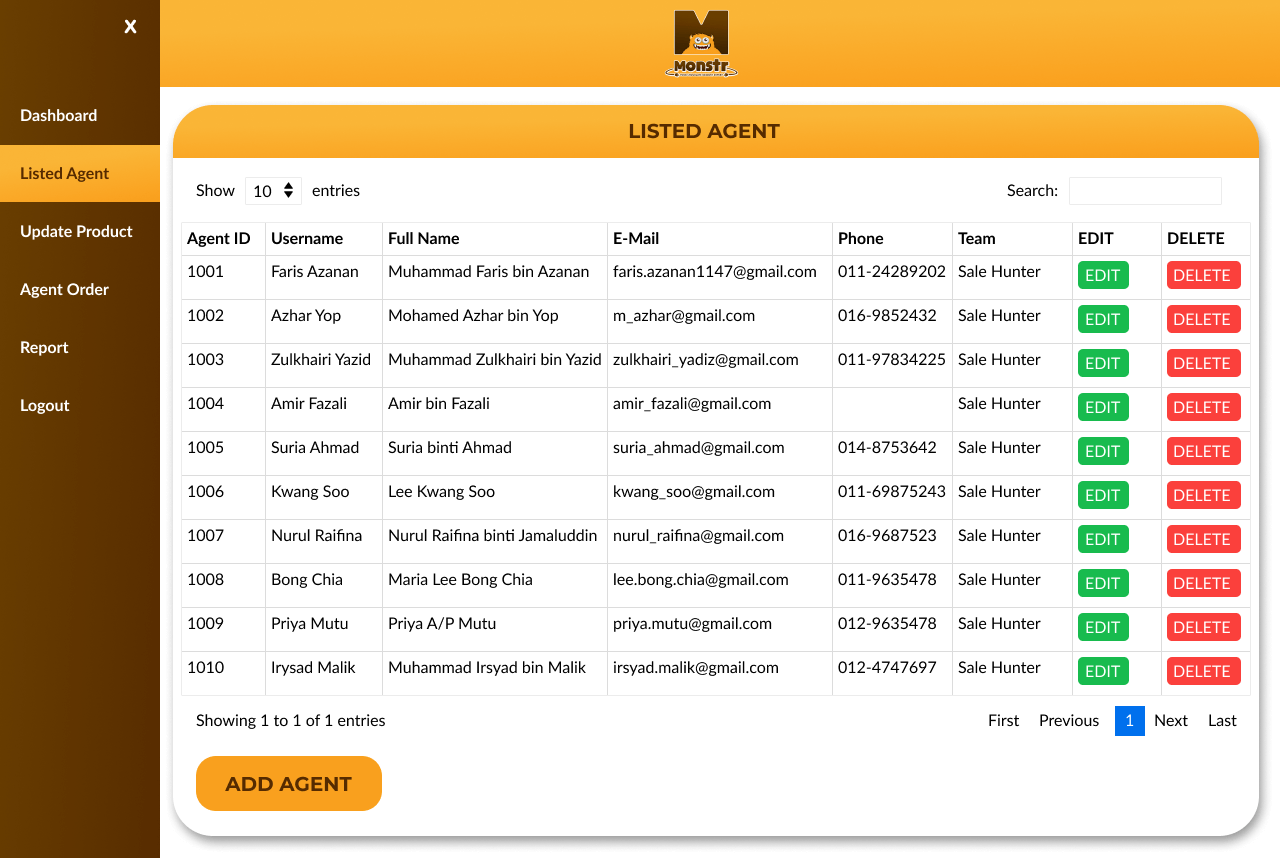1280x858 pixels.
Task: Go to Agent Order section
Action: pyautogui.click(x=64, y=289)
